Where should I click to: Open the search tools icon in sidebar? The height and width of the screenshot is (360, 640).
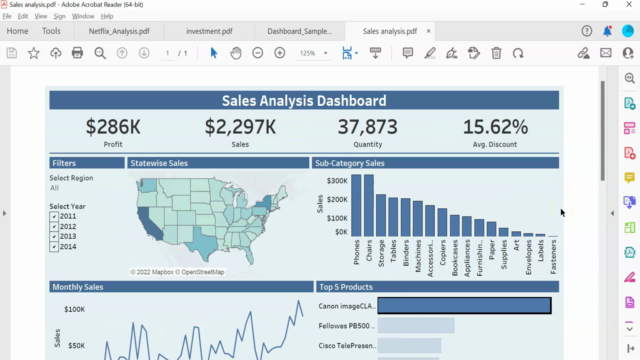tap(629, 78)
